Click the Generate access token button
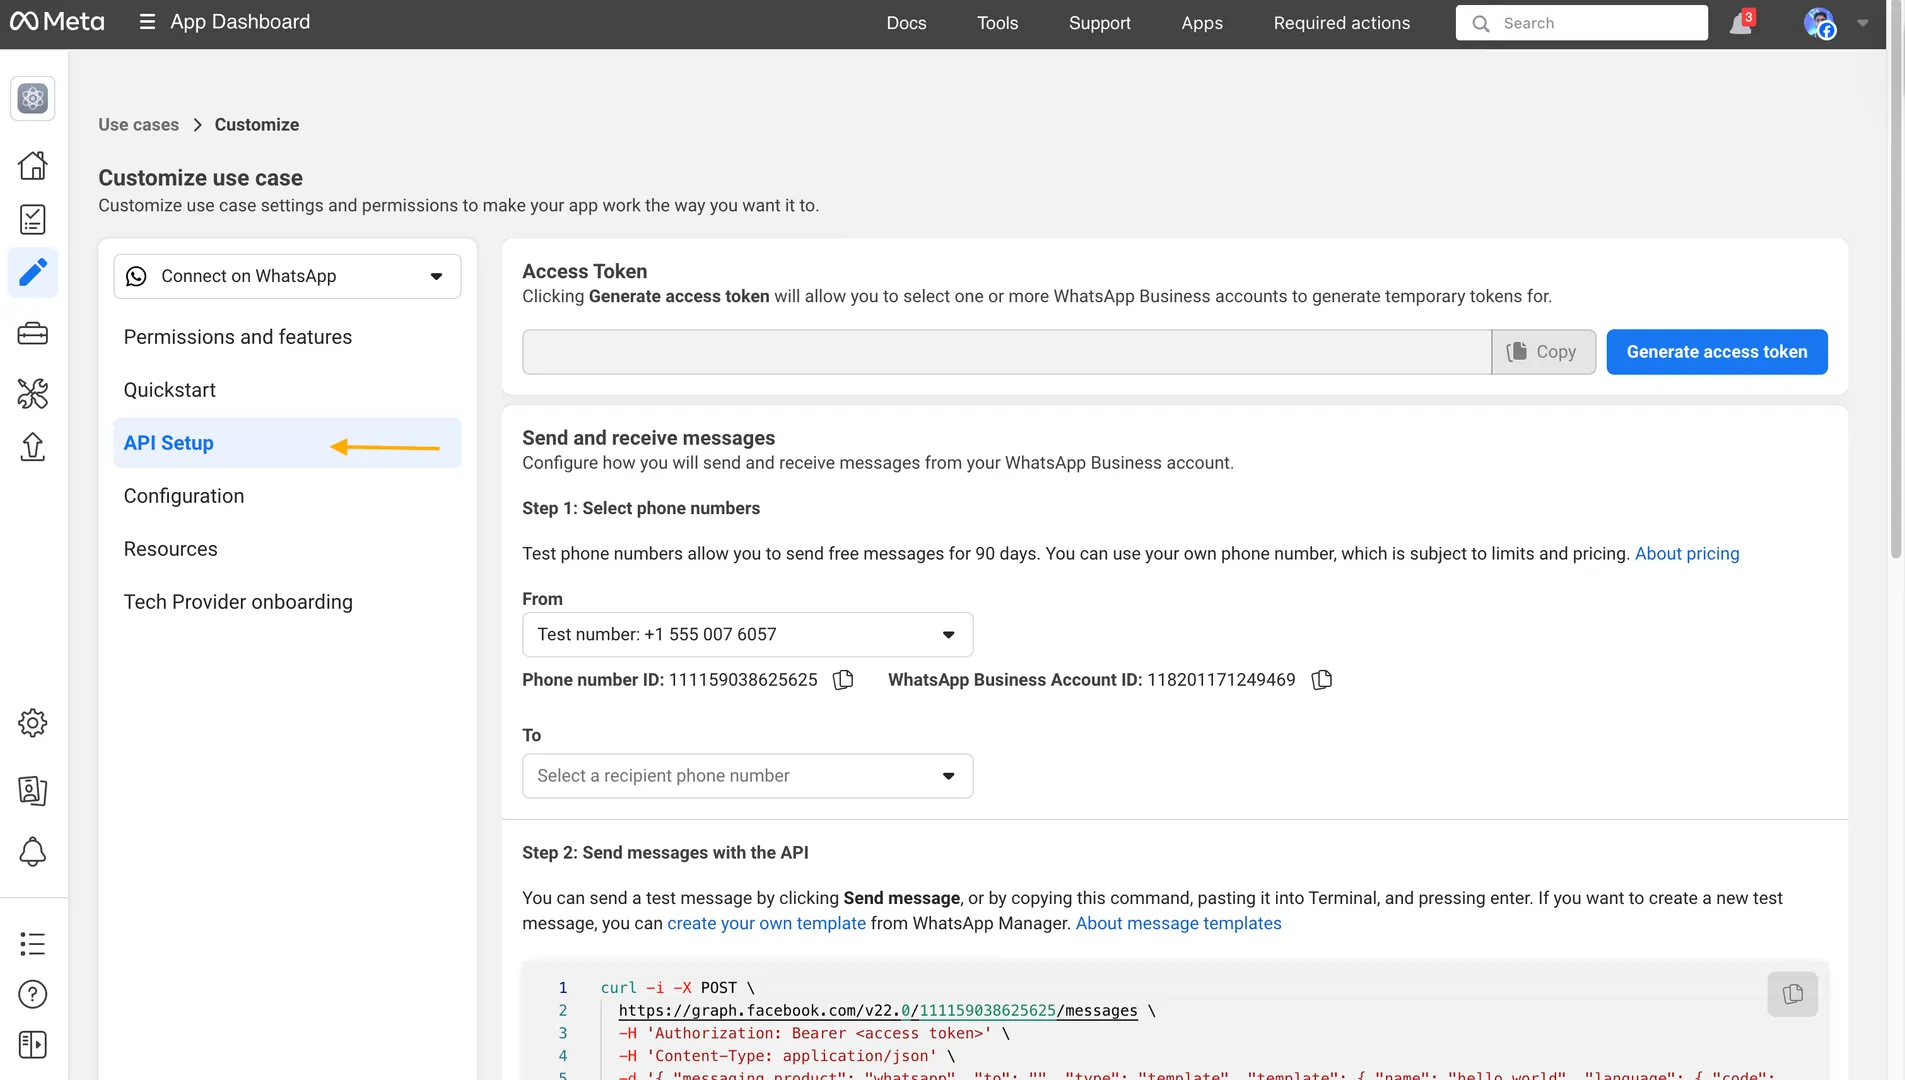 pyautogui.click(x=1716, y=351)
